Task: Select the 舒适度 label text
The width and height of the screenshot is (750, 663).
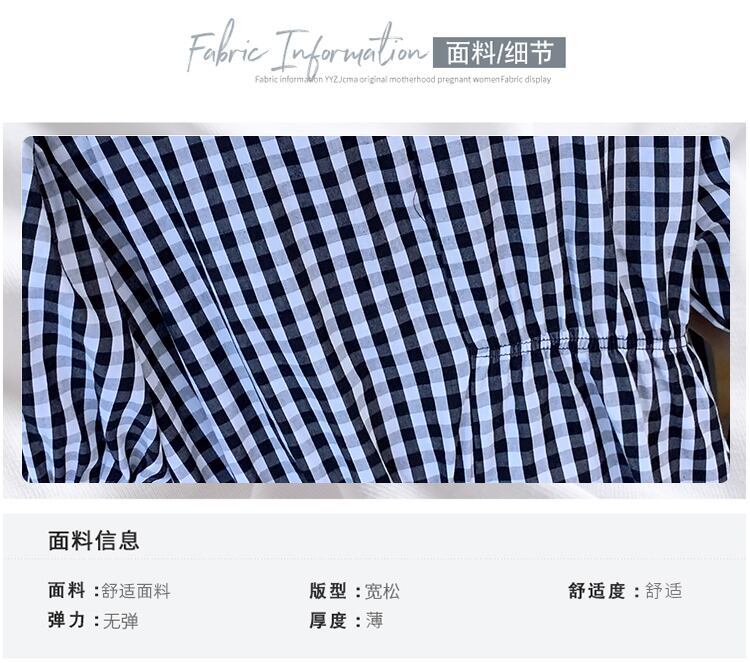Action: click(x=597, y=591)
